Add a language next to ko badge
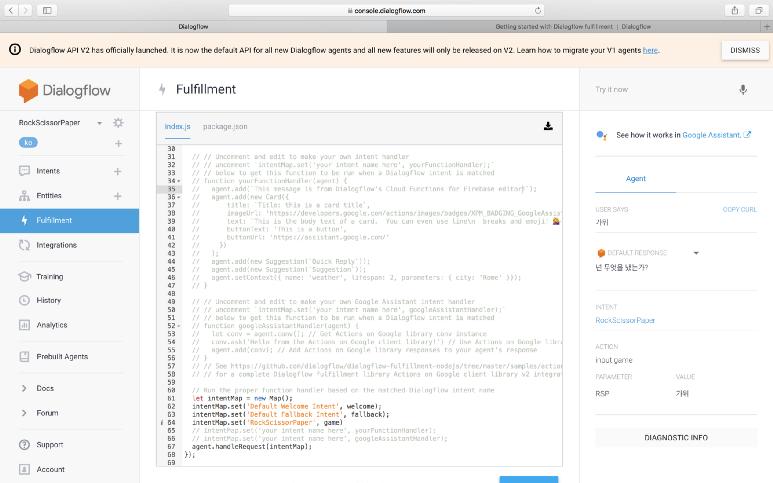This screenshot has height=483, width=773. pyautogui.click(x=118, y=144)
